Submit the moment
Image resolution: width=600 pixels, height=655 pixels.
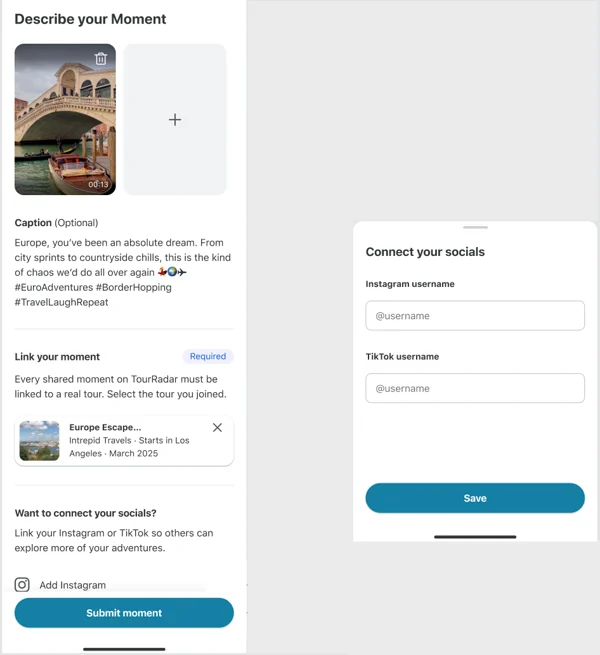(x=124, y=613)
